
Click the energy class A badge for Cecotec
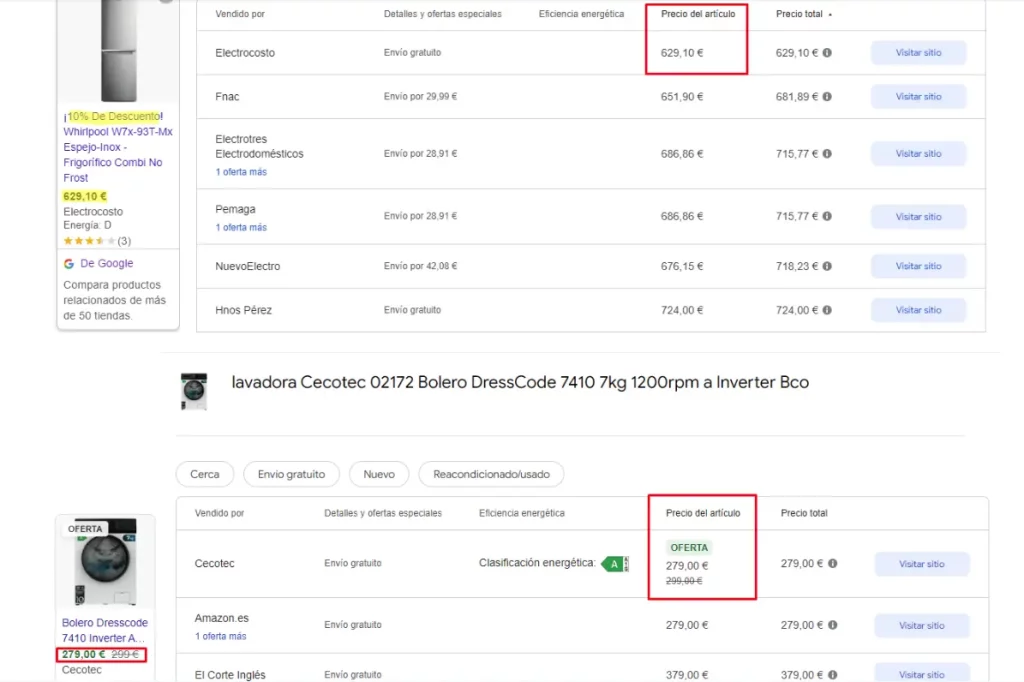coord(615,563)
